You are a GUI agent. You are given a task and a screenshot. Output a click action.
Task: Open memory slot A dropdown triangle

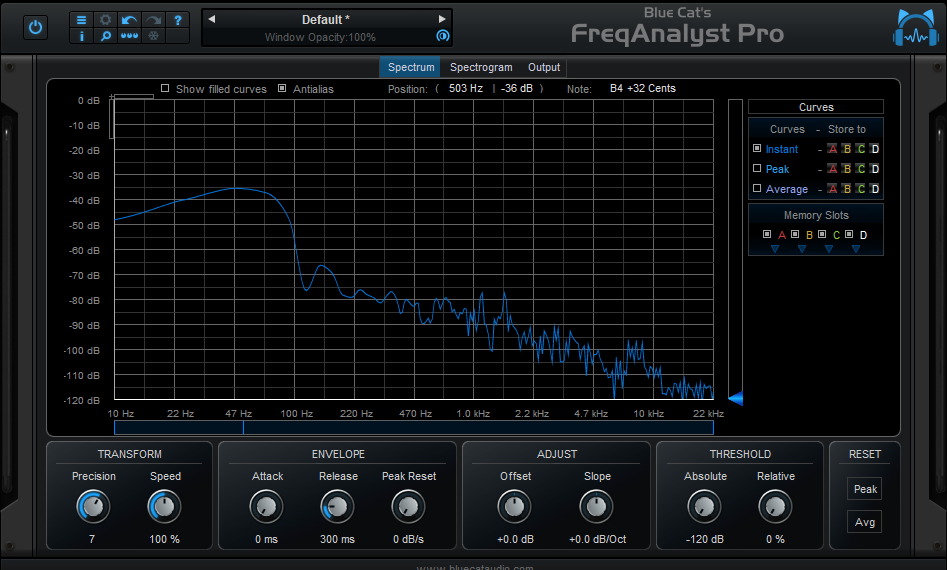(775, 249)
